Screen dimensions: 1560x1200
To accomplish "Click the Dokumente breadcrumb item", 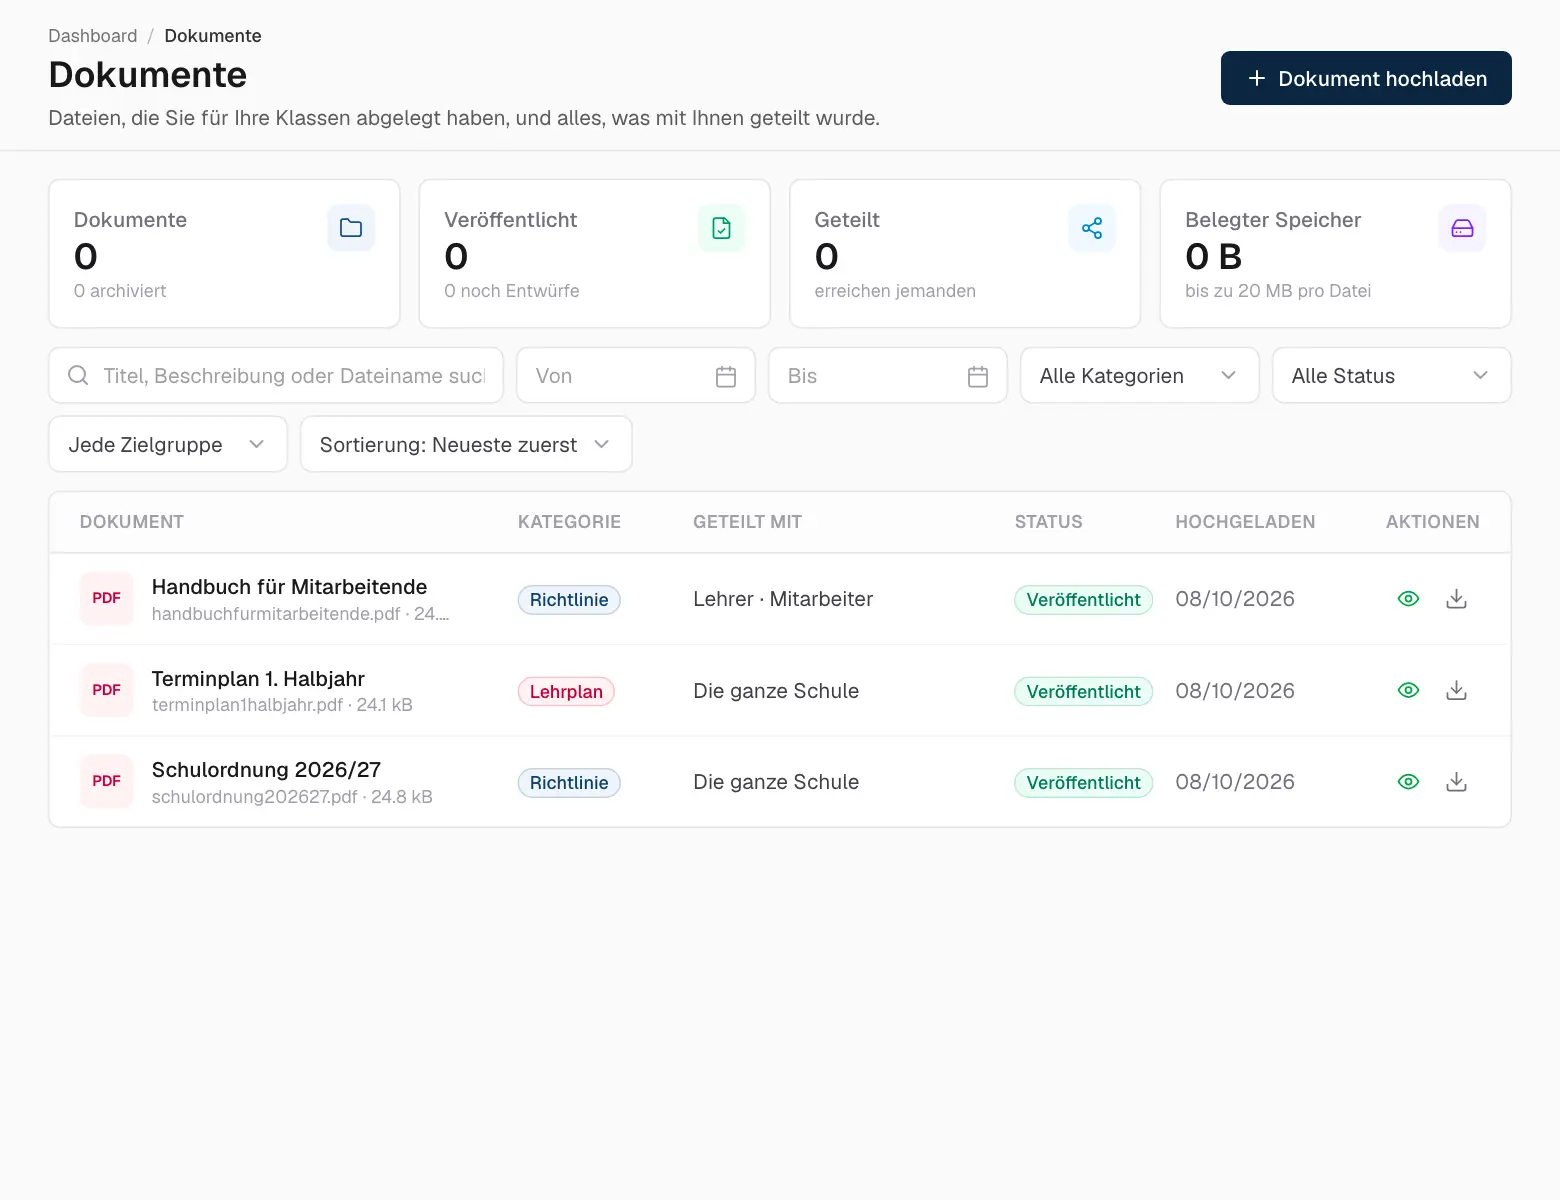I will pyautogui.click(x=213, y=36).
